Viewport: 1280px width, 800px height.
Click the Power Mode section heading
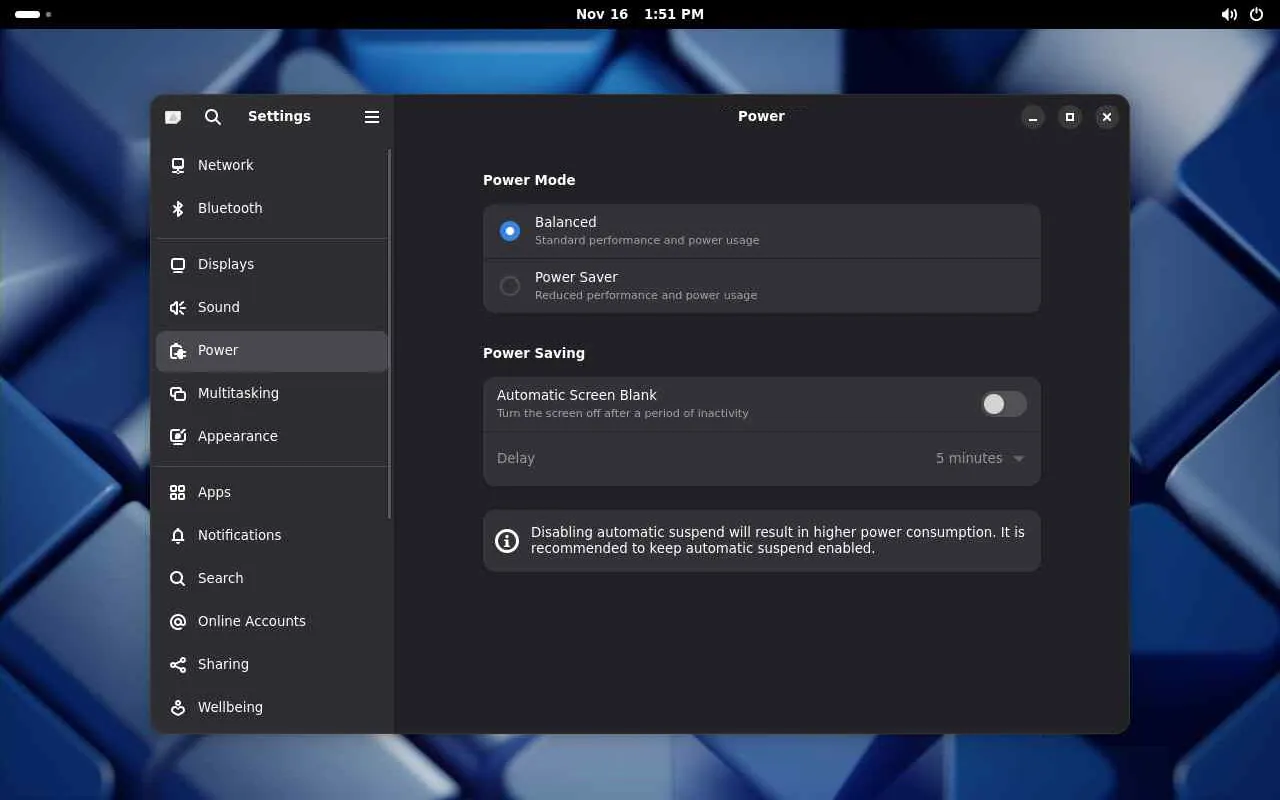(529, 180)
